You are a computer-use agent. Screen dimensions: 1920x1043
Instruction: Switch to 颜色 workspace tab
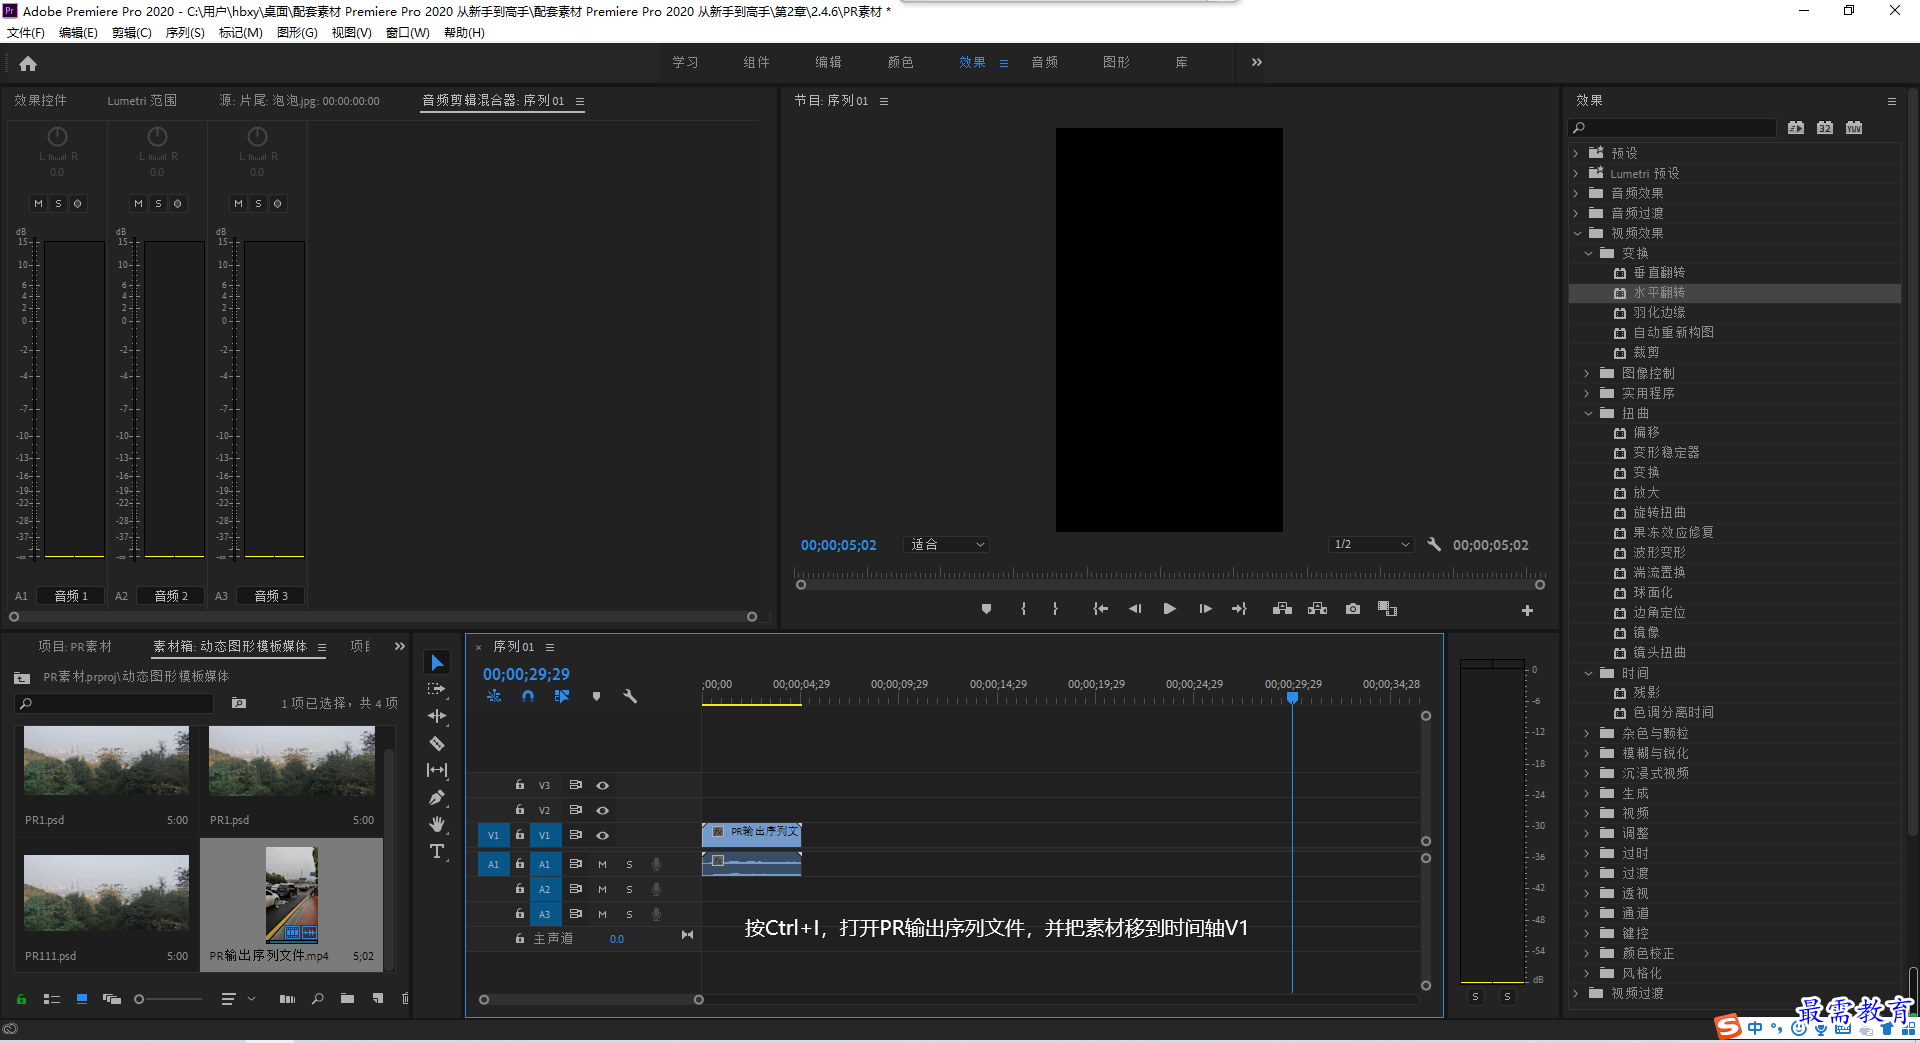click(x=900, y=62)
